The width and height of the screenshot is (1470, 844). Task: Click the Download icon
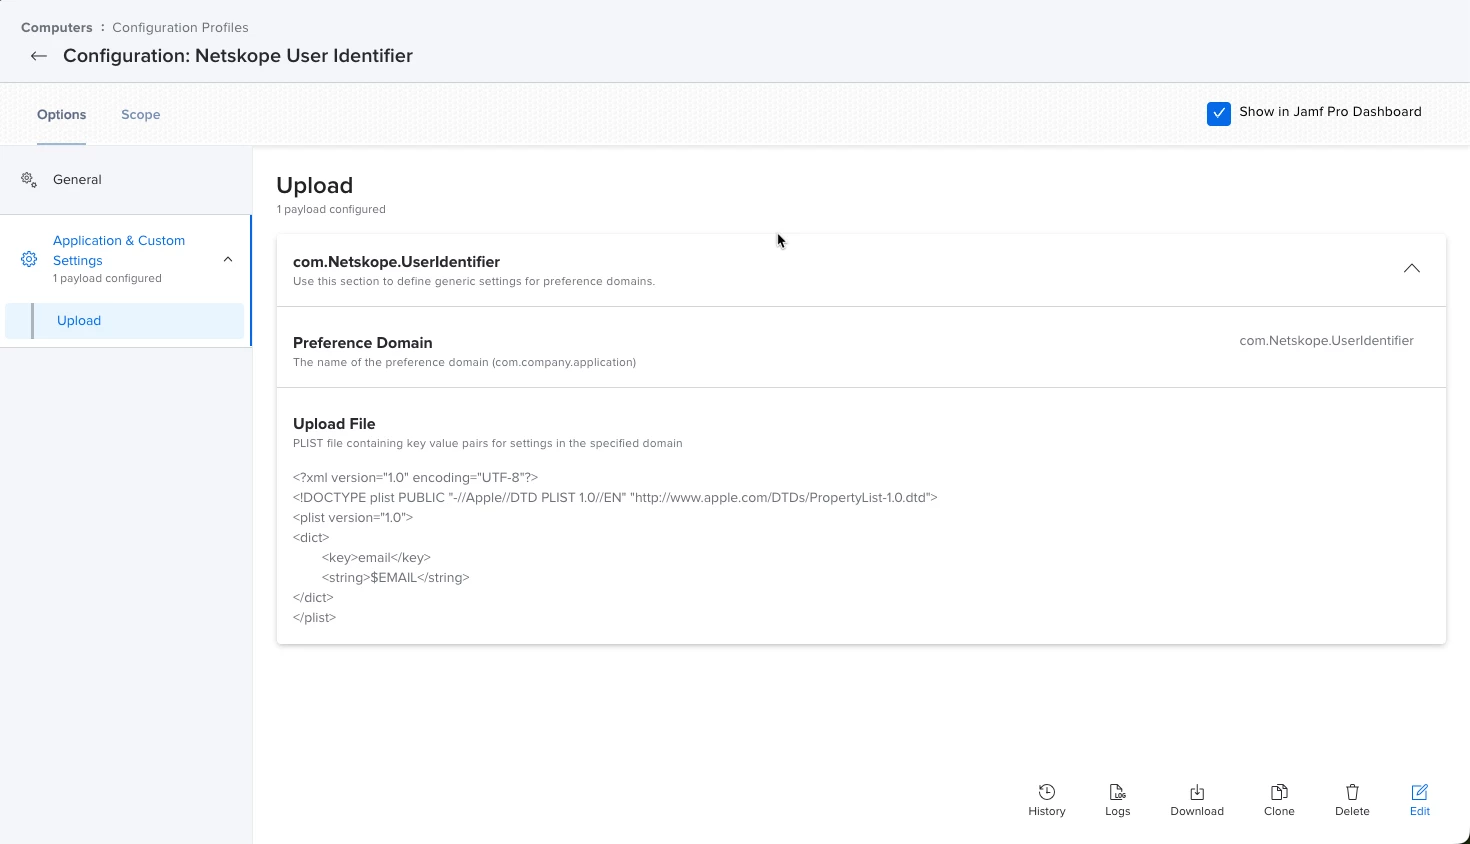click(1197, 792)
